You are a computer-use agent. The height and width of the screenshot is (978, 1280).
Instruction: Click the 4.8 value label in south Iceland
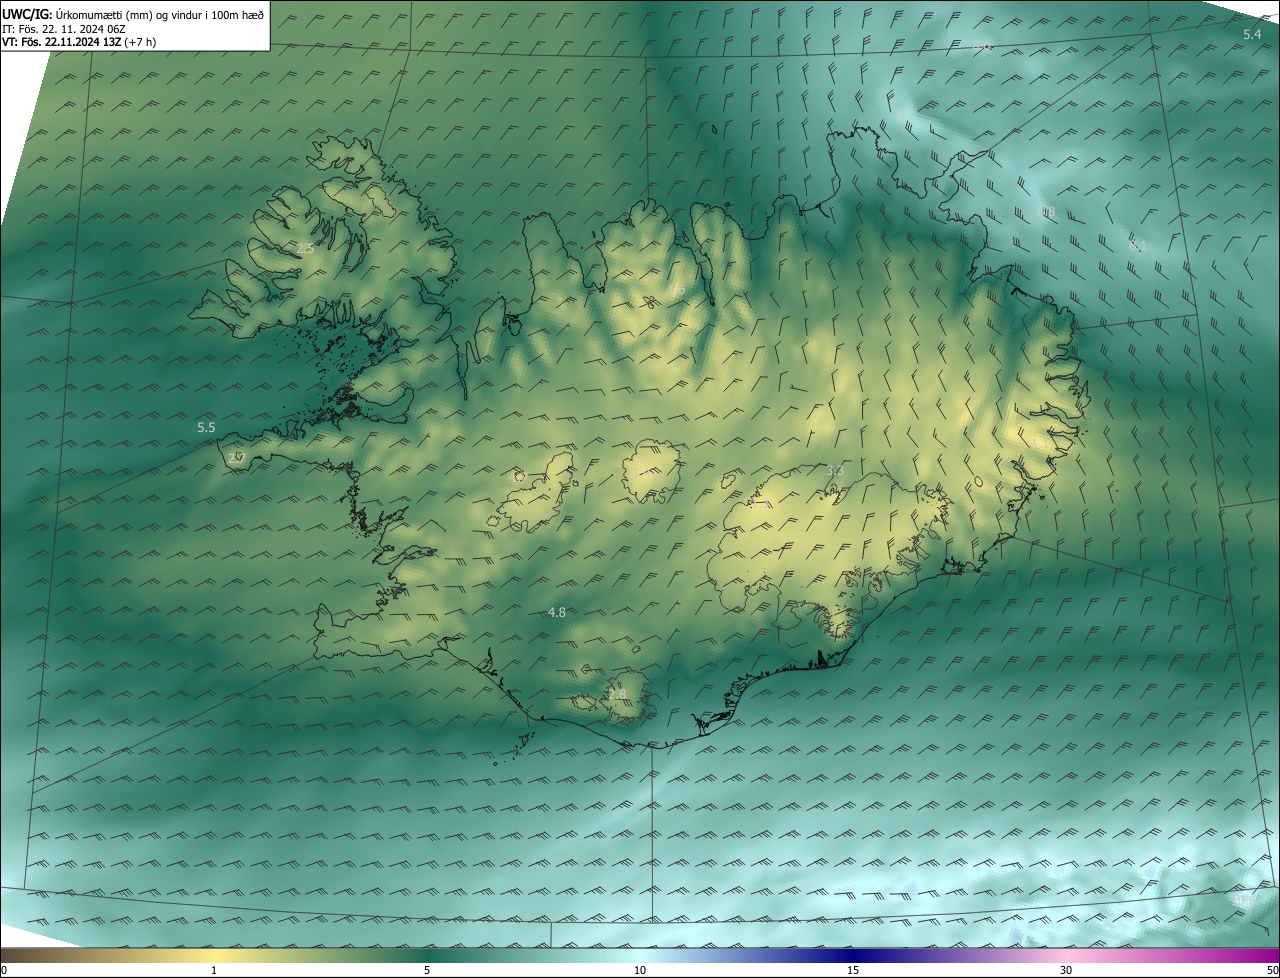pos(557,612)
